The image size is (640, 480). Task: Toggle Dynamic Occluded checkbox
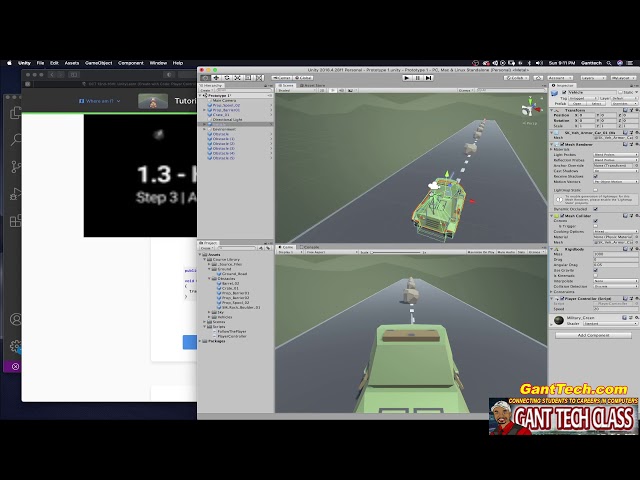[x=596, y=209]
